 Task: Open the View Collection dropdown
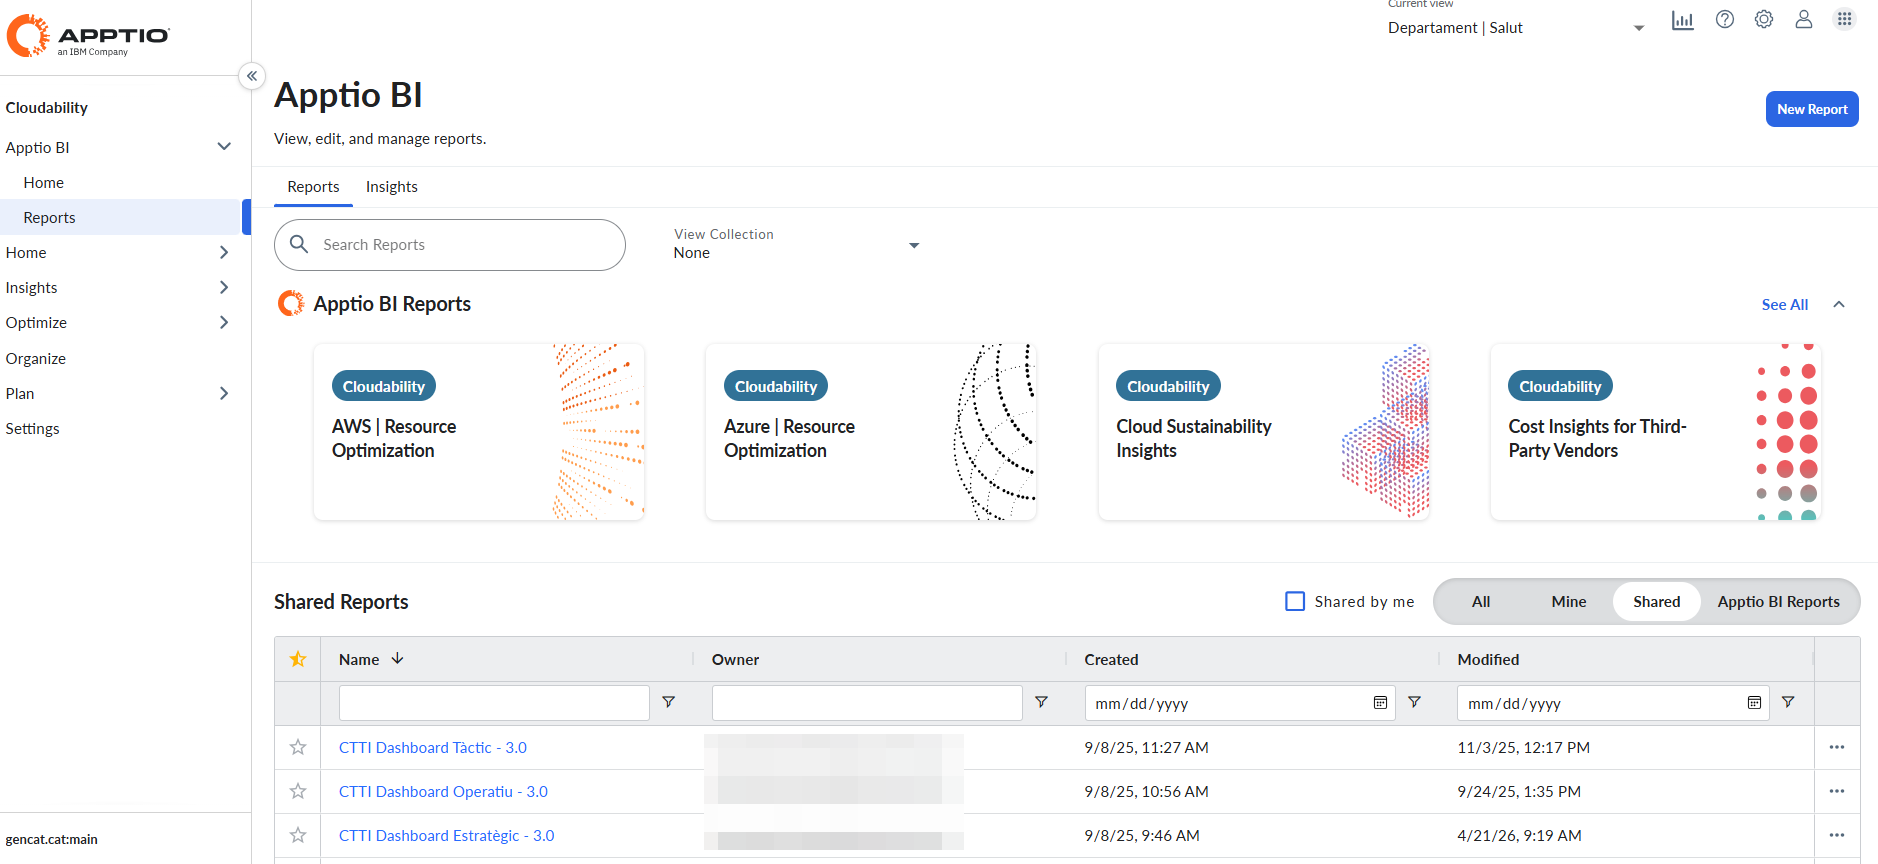tap(796, 244)
